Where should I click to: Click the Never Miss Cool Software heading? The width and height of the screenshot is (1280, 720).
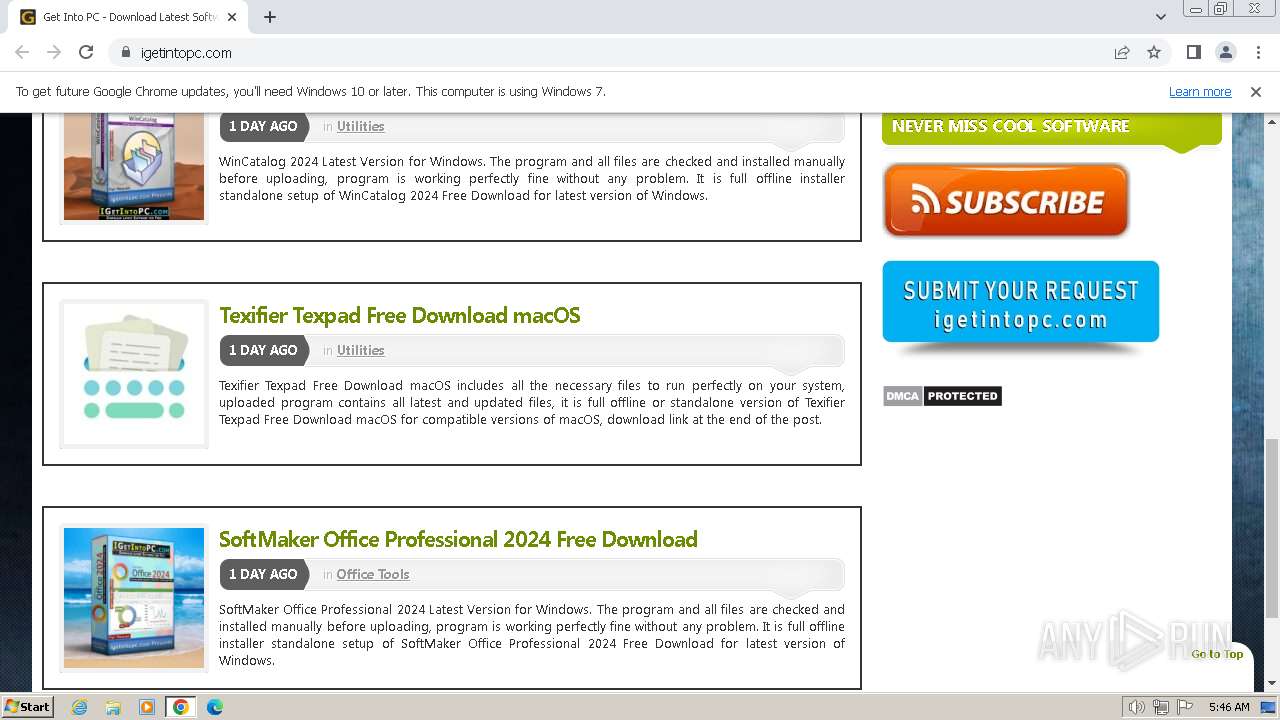pos(1010,126)
